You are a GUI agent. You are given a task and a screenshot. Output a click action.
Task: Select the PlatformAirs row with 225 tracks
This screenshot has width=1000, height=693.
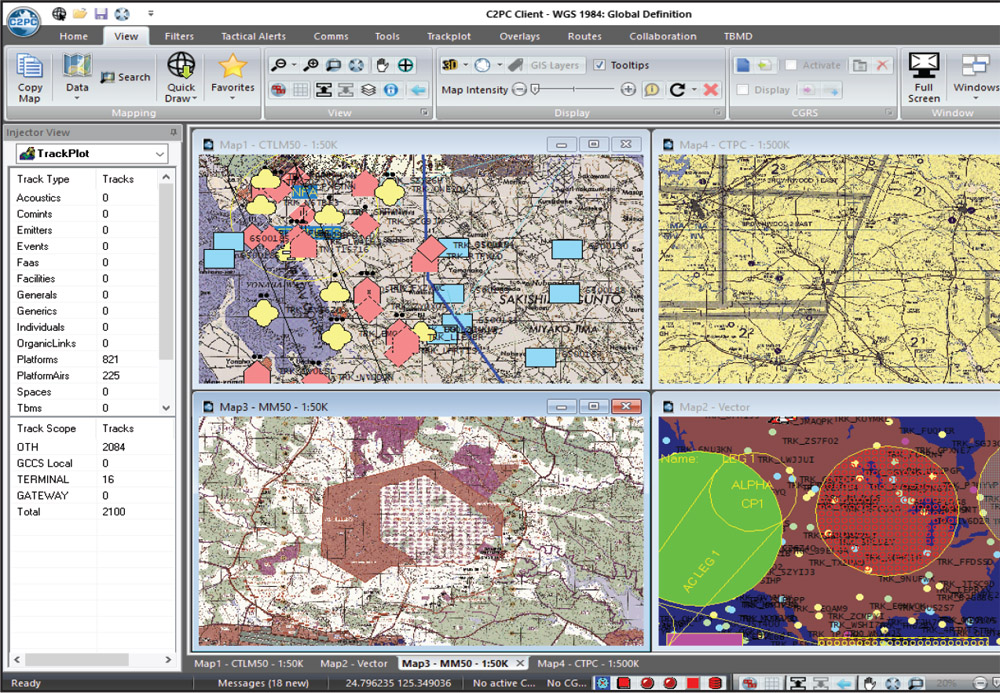click(84, 376)
